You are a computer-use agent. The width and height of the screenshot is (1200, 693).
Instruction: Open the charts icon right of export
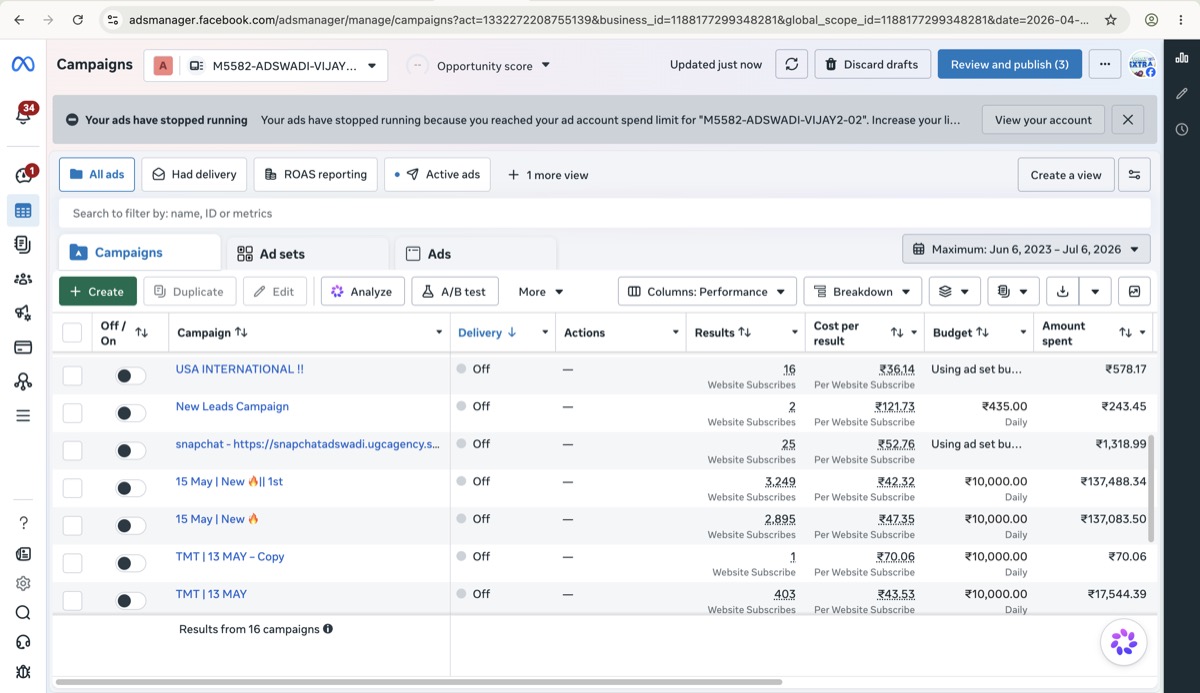(1134, 292)
